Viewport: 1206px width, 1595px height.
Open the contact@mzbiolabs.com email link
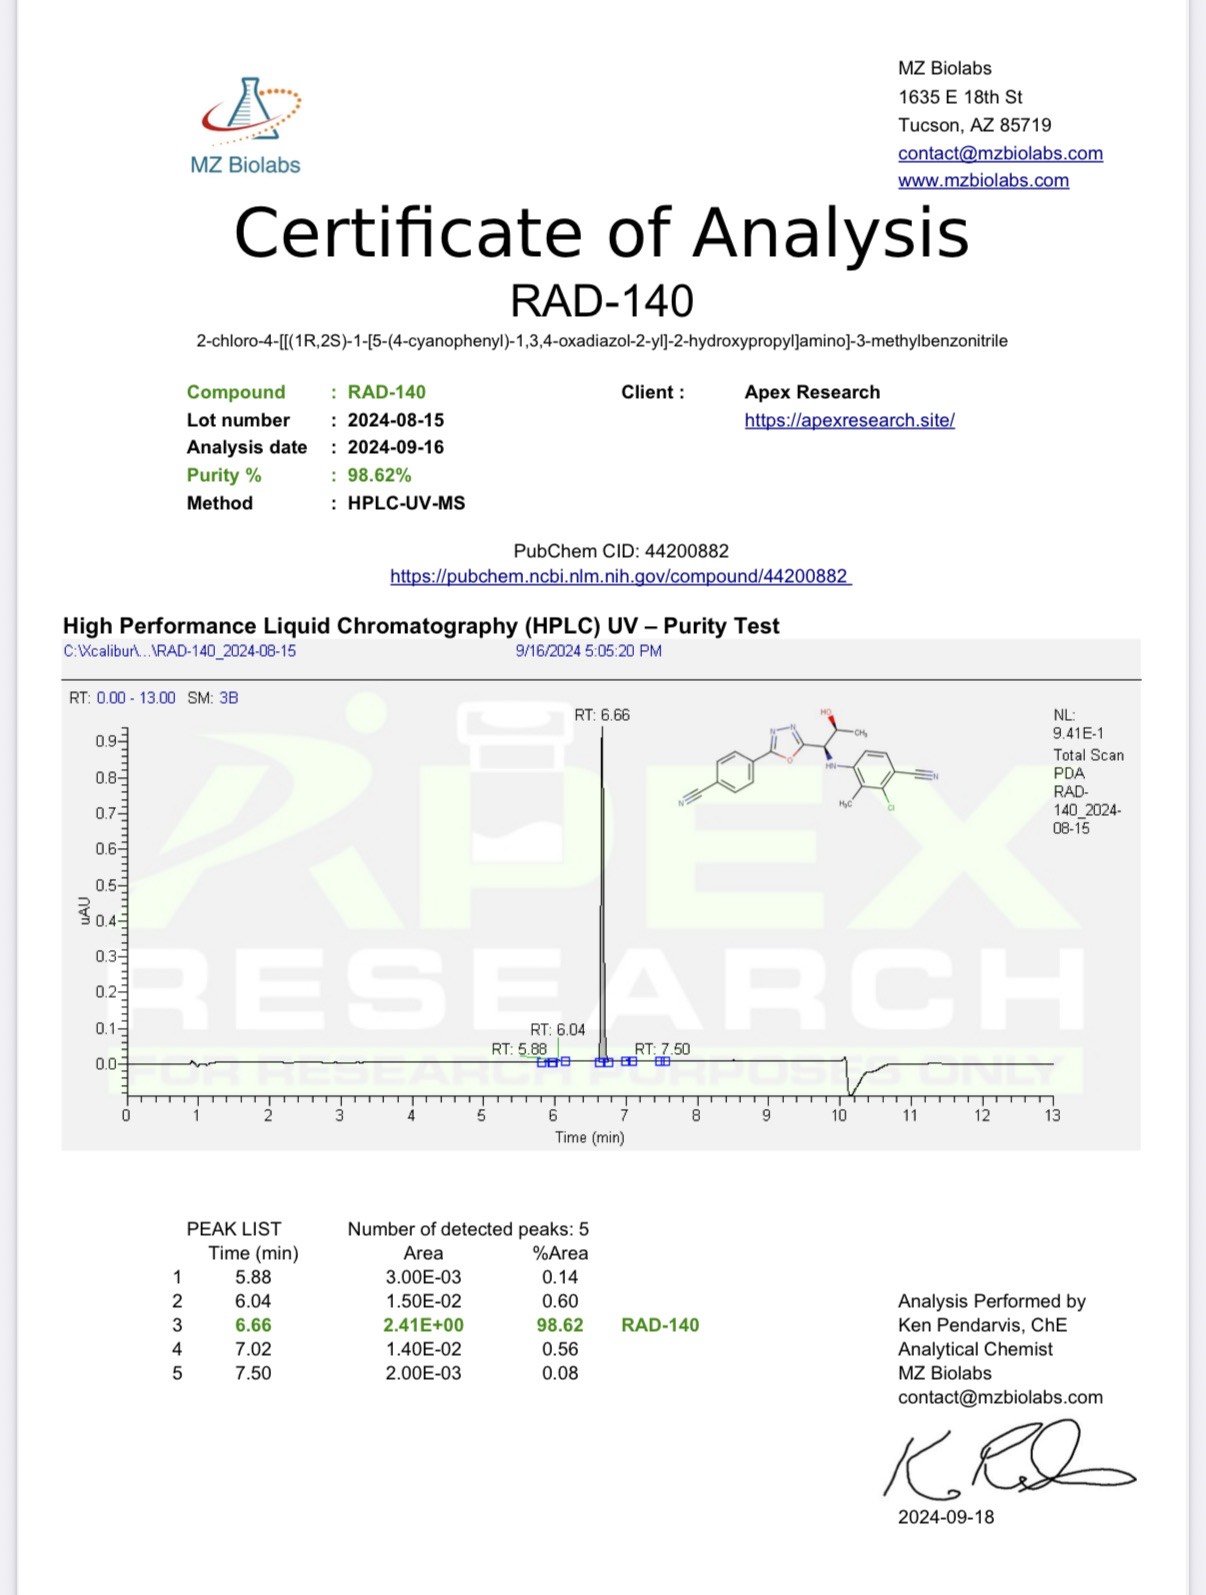coord(1000,153)
